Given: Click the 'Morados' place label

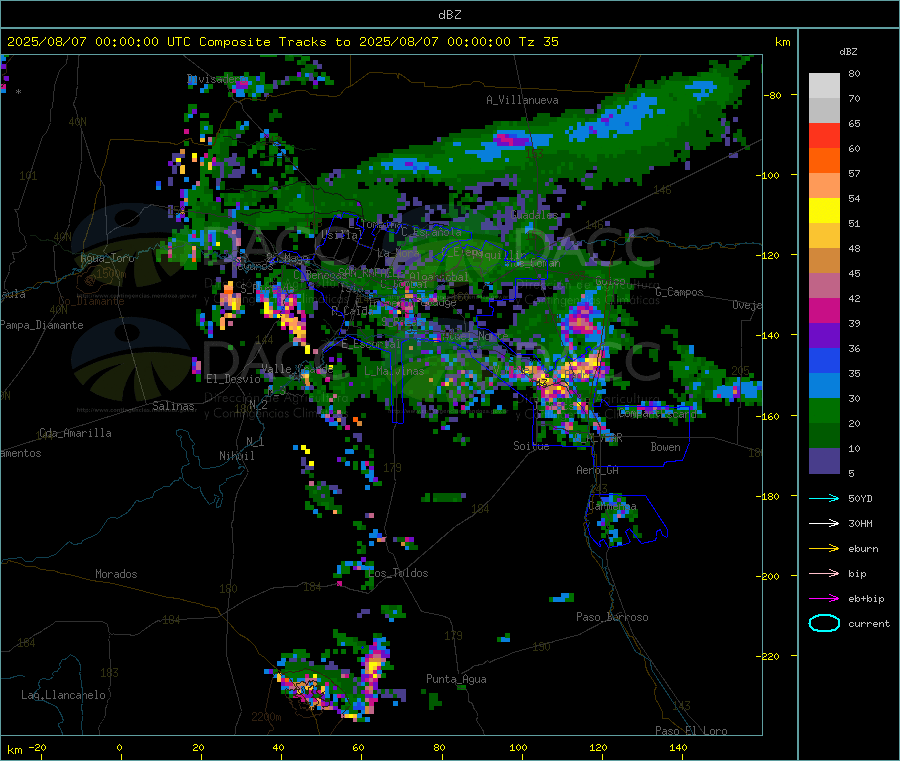Looking at the screenshot, I should point(116,574).
